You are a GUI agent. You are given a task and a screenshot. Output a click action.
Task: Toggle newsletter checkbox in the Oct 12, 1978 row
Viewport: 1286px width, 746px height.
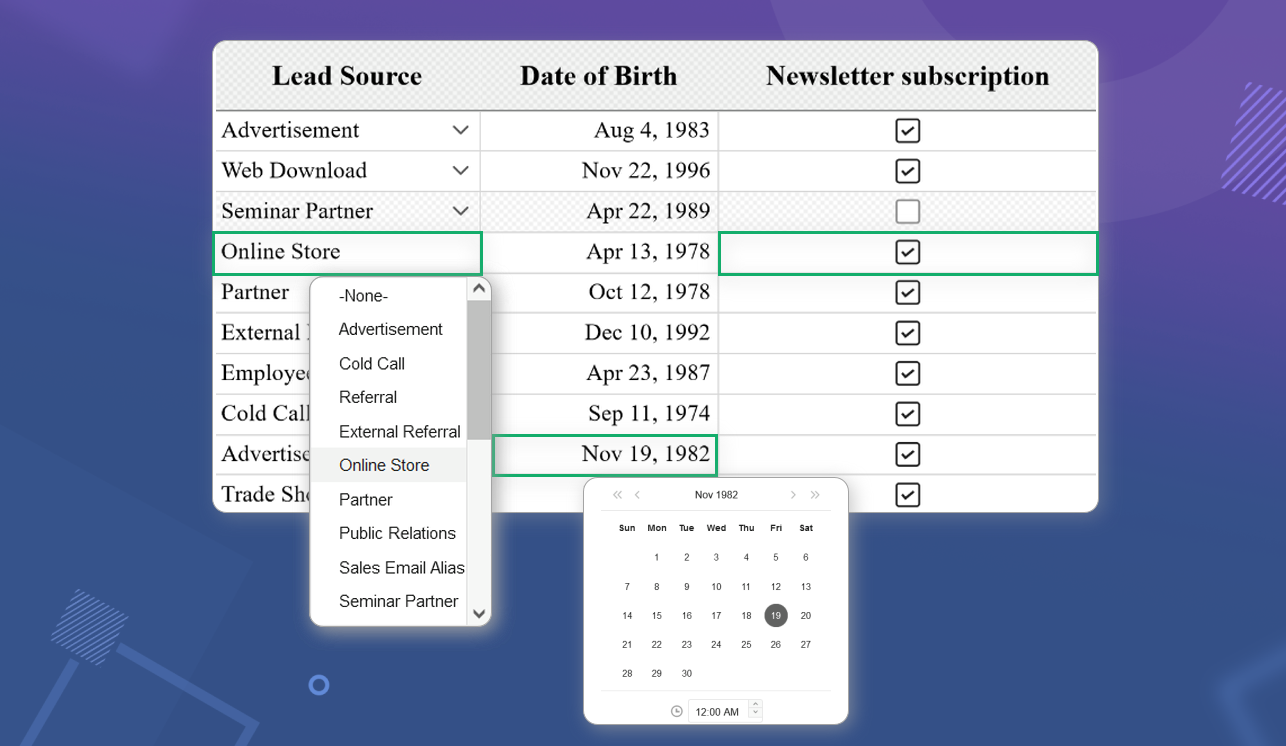[x=907, y=293]
